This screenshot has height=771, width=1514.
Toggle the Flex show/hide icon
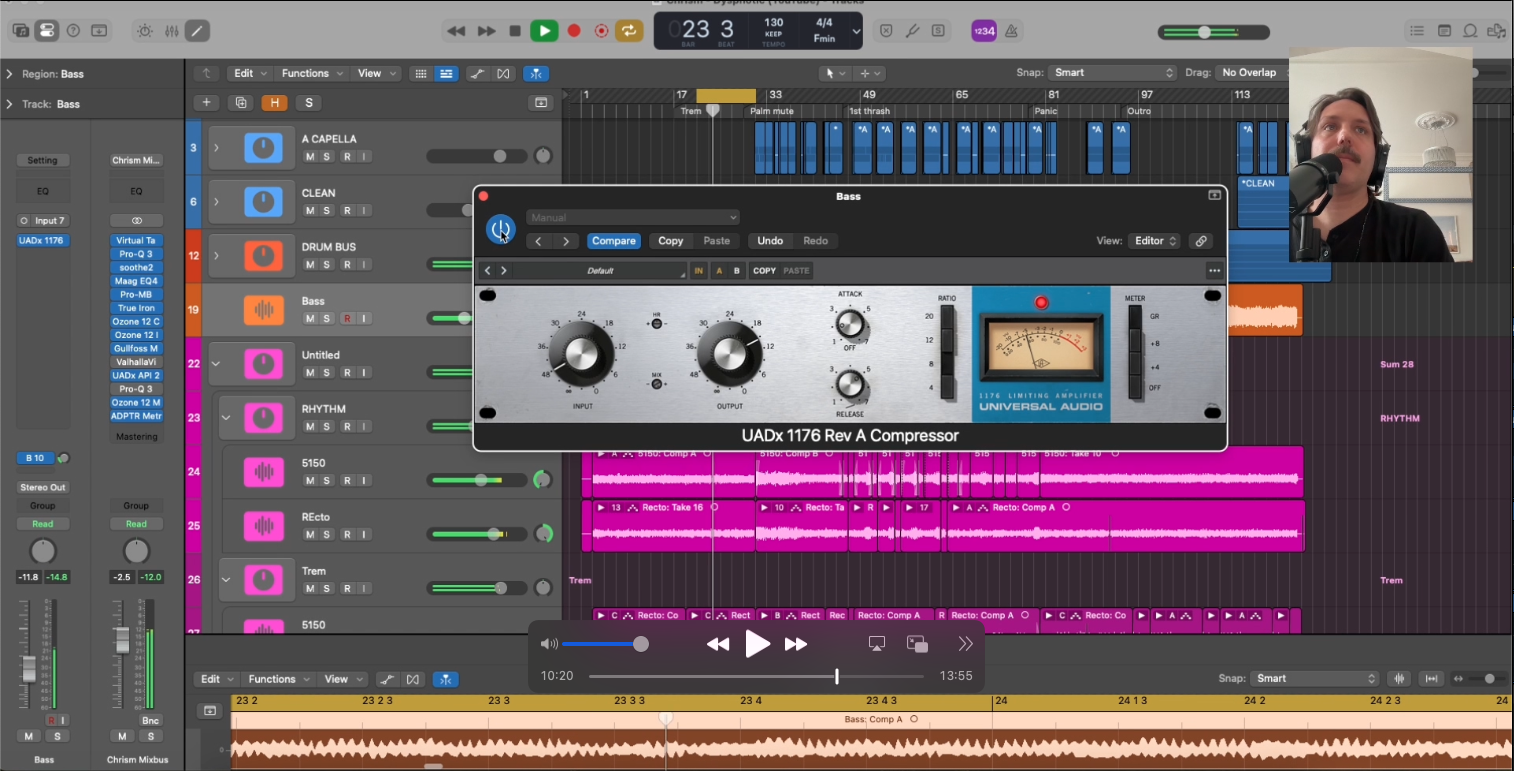click(x=503, y=73)
